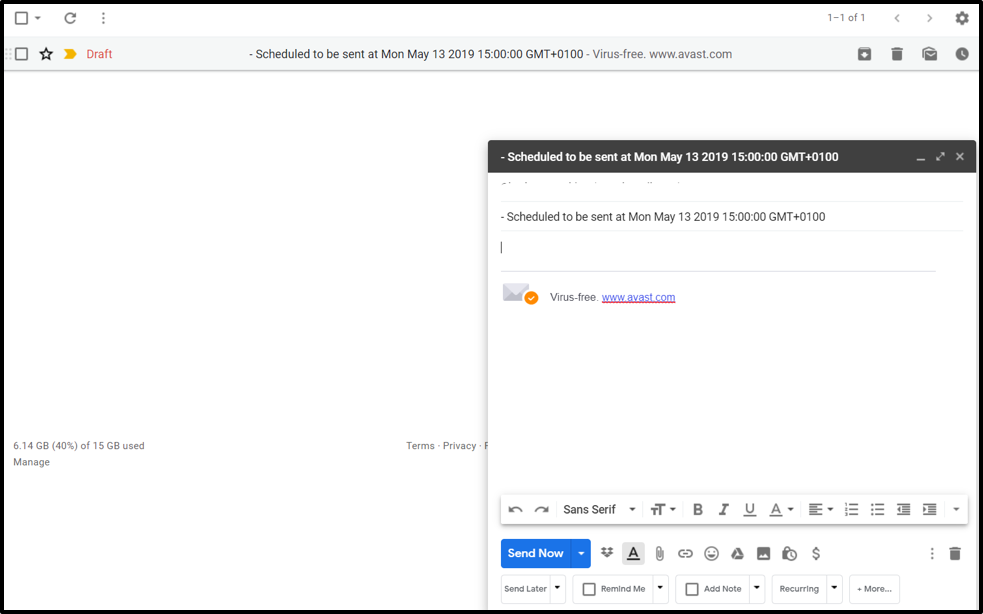Toggle bold formatting
The height and width of the screenshot is (614, 983).
click(x=698, y=509)
